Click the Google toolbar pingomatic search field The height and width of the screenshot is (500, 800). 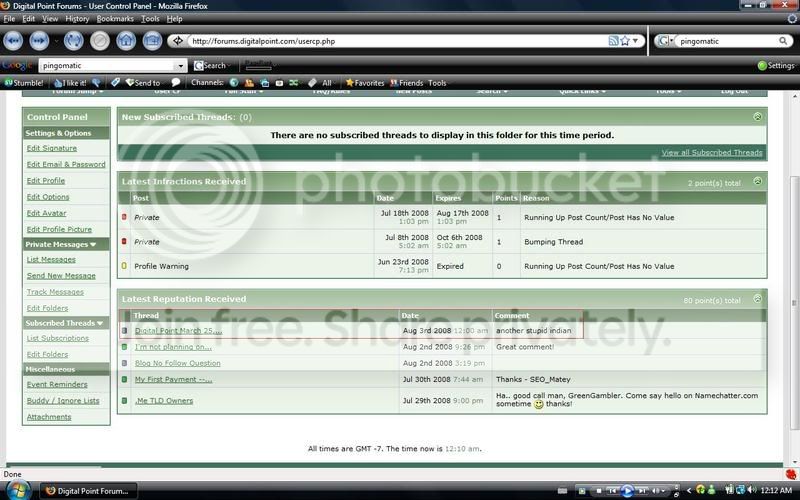[107, 66]
